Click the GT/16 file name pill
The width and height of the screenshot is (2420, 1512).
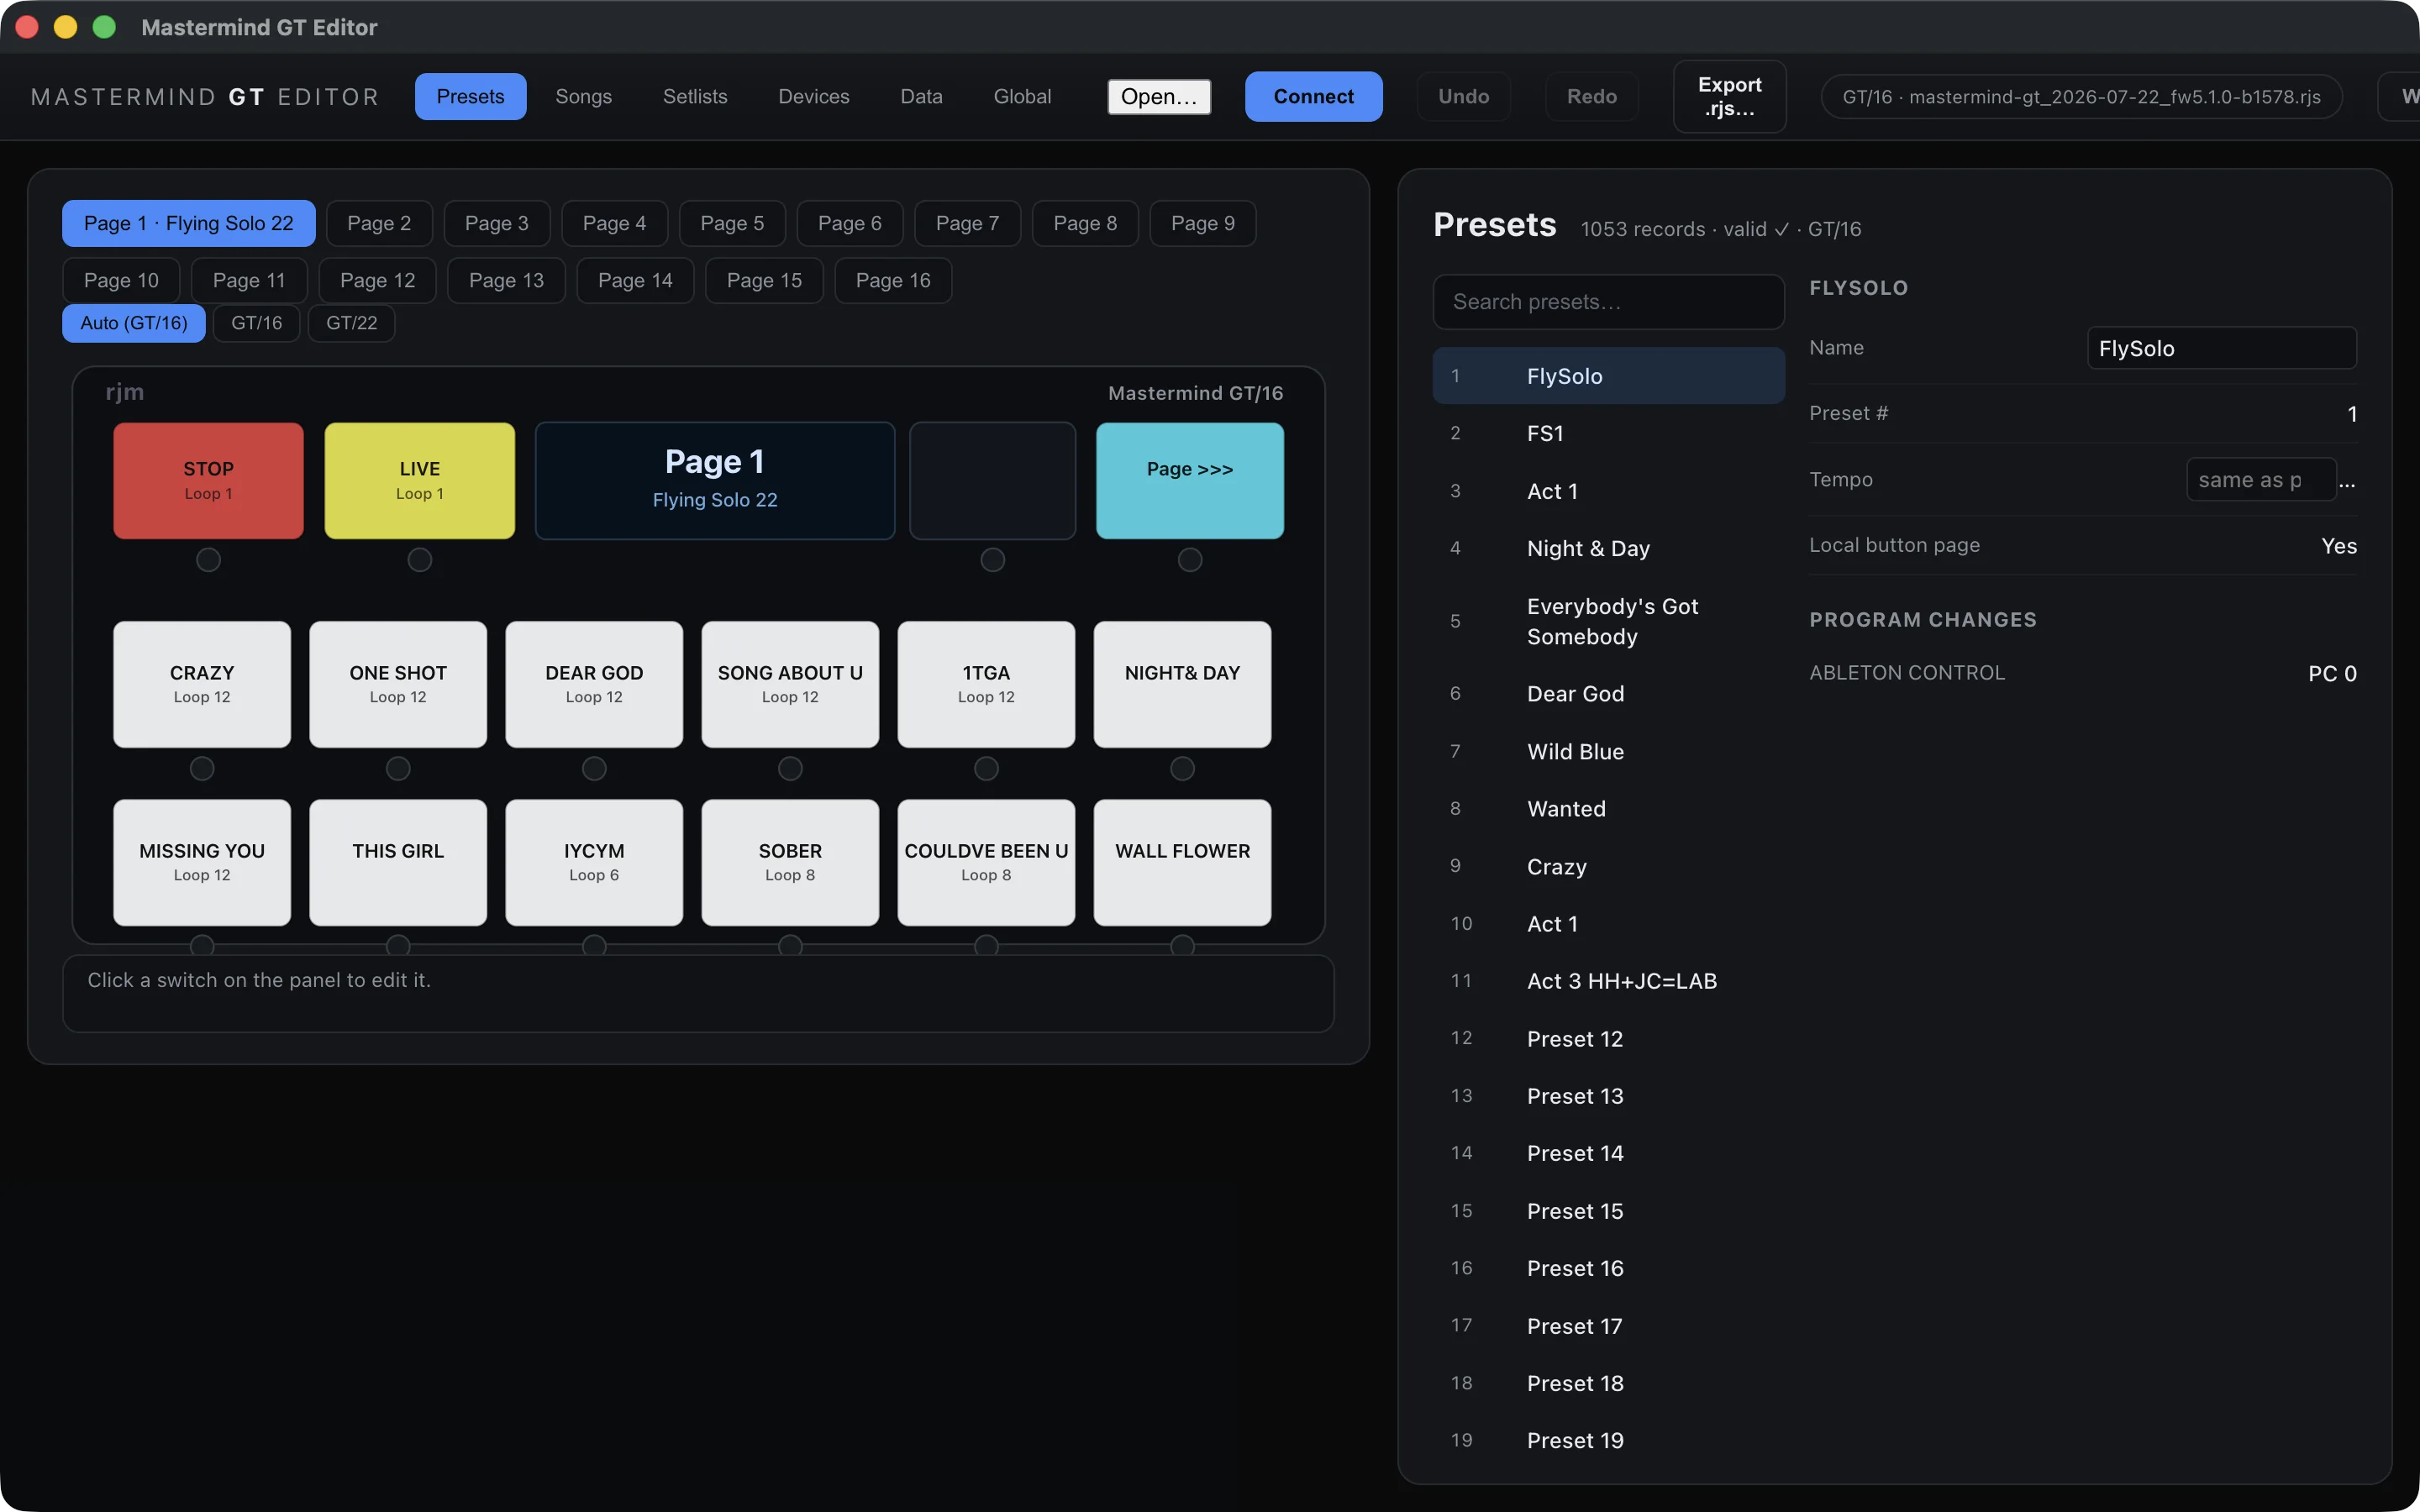click(x=2081, y=96)
